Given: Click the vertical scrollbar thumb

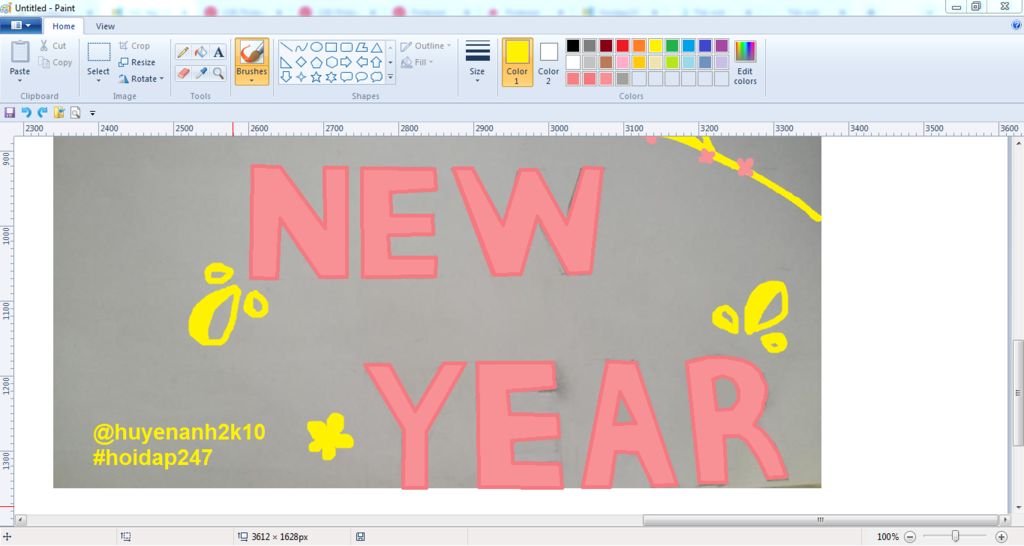Looking at the screenshot, I should point(1017,393).
